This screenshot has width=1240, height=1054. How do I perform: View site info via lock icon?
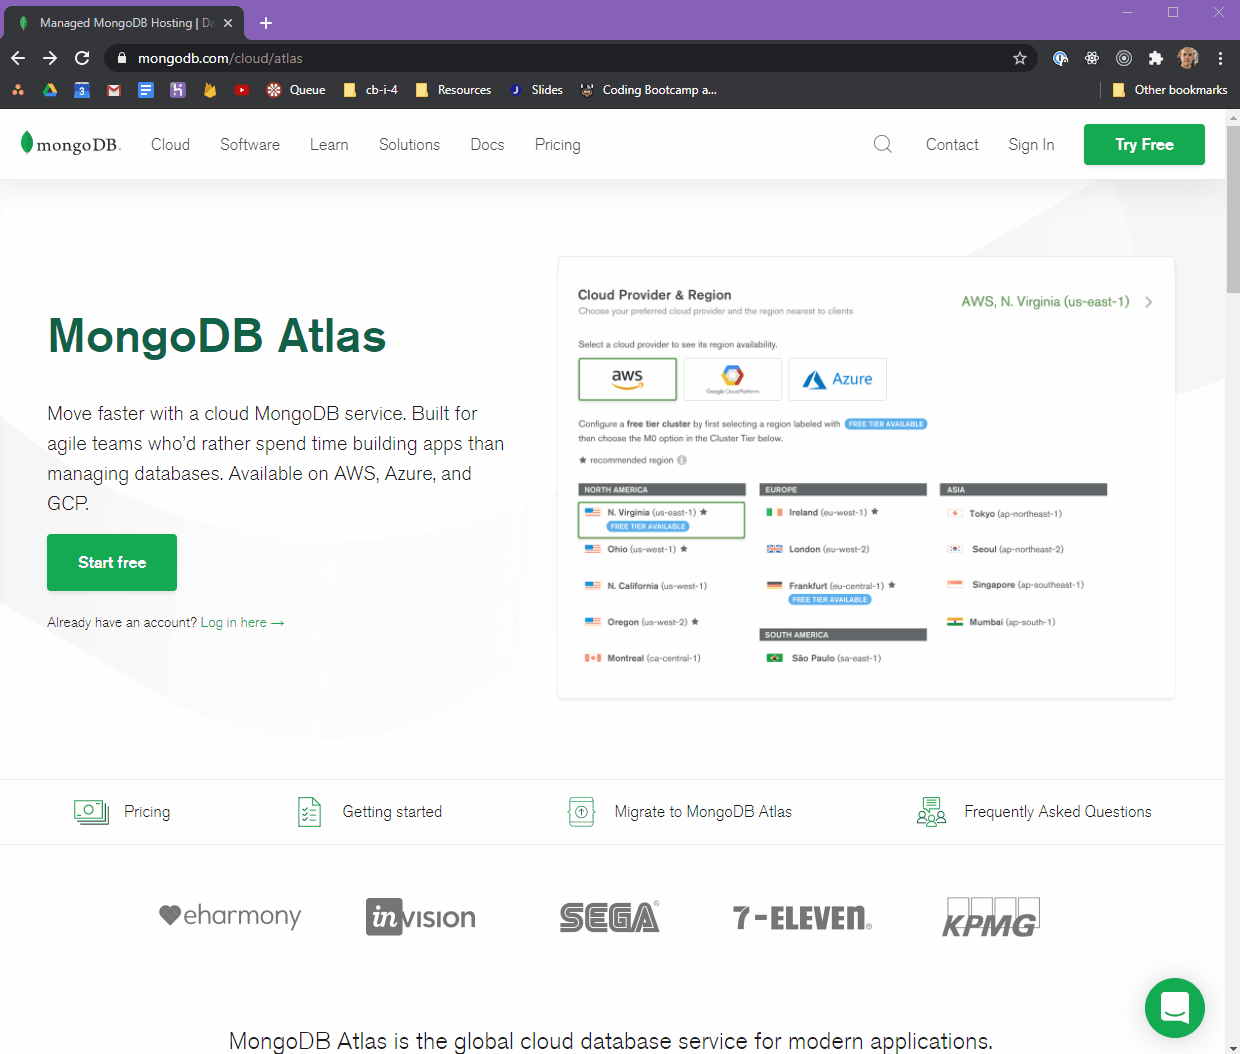[122, 58]
